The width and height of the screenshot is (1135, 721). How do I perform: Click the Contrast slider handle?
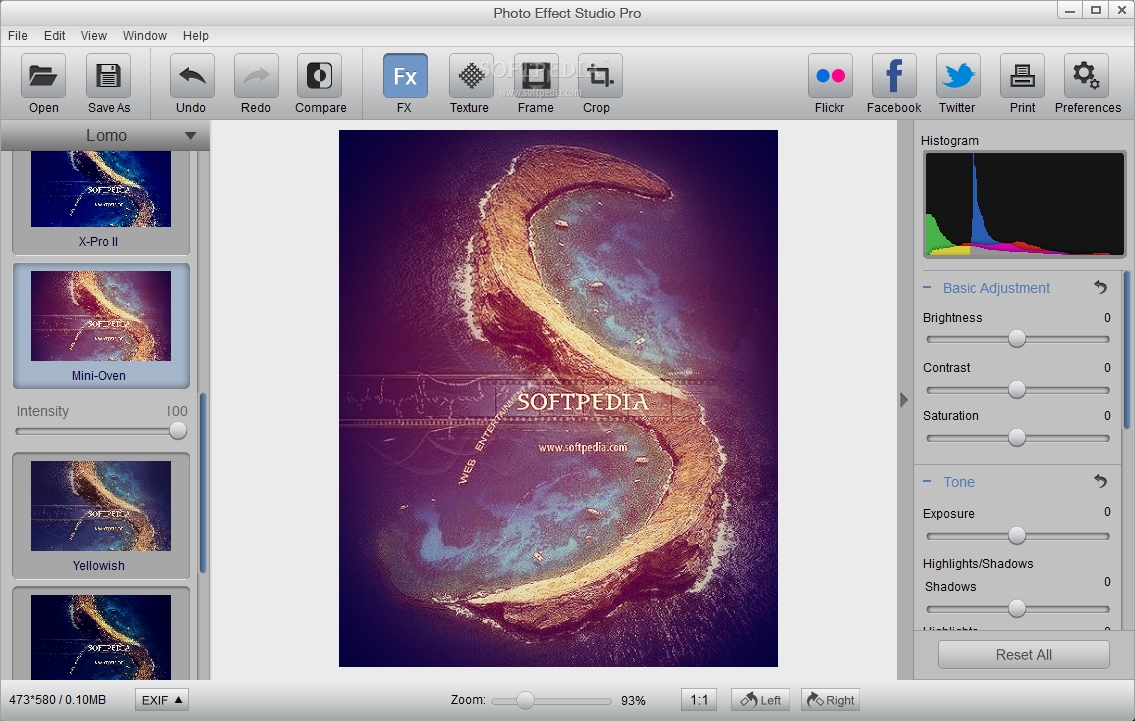1017,389
